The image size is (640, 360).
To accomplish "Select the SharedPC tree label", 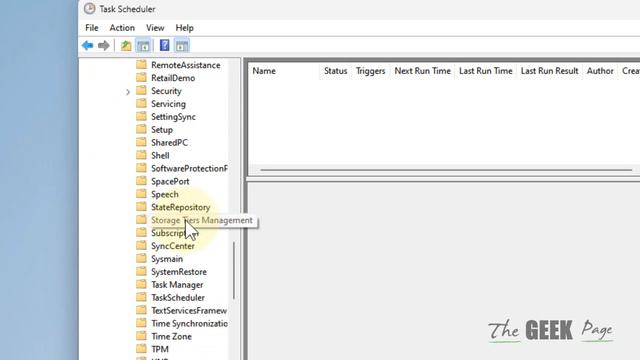I will tap(169, 142).
